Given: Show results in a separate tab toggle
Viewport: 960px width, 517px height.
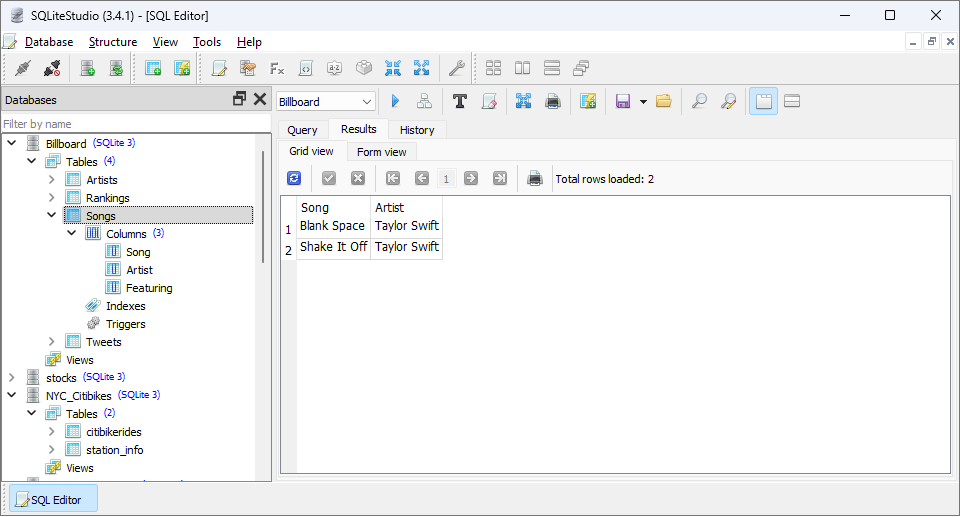Looking at the screenshot, I should click(763, 101).
